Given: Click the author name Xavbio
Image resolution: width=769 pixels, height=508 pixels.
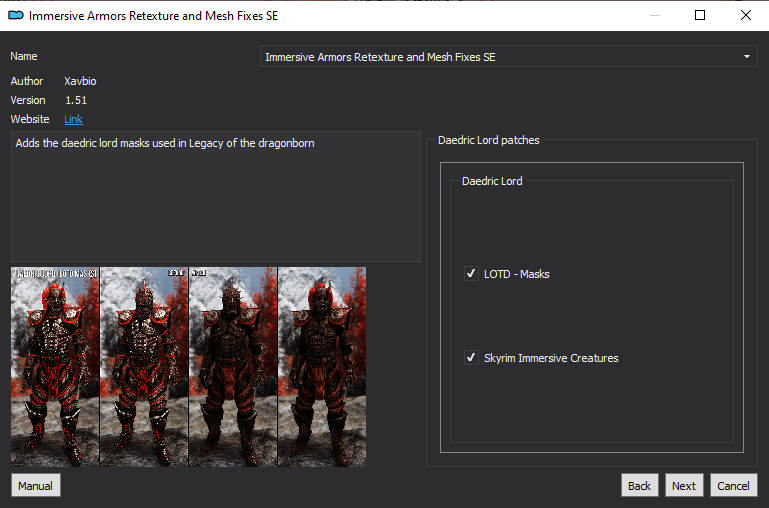Looking at the screenshot, I should (x=80, y=81).
